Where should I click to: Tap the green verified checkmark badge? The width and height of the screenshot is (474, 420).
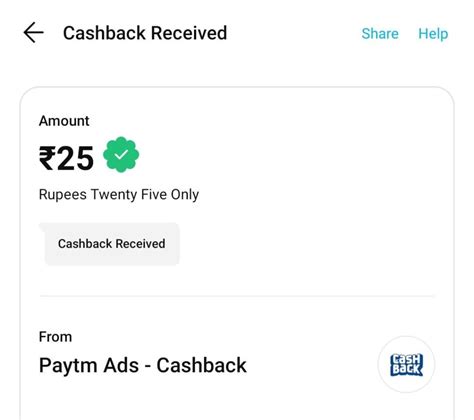pos(121,154)
